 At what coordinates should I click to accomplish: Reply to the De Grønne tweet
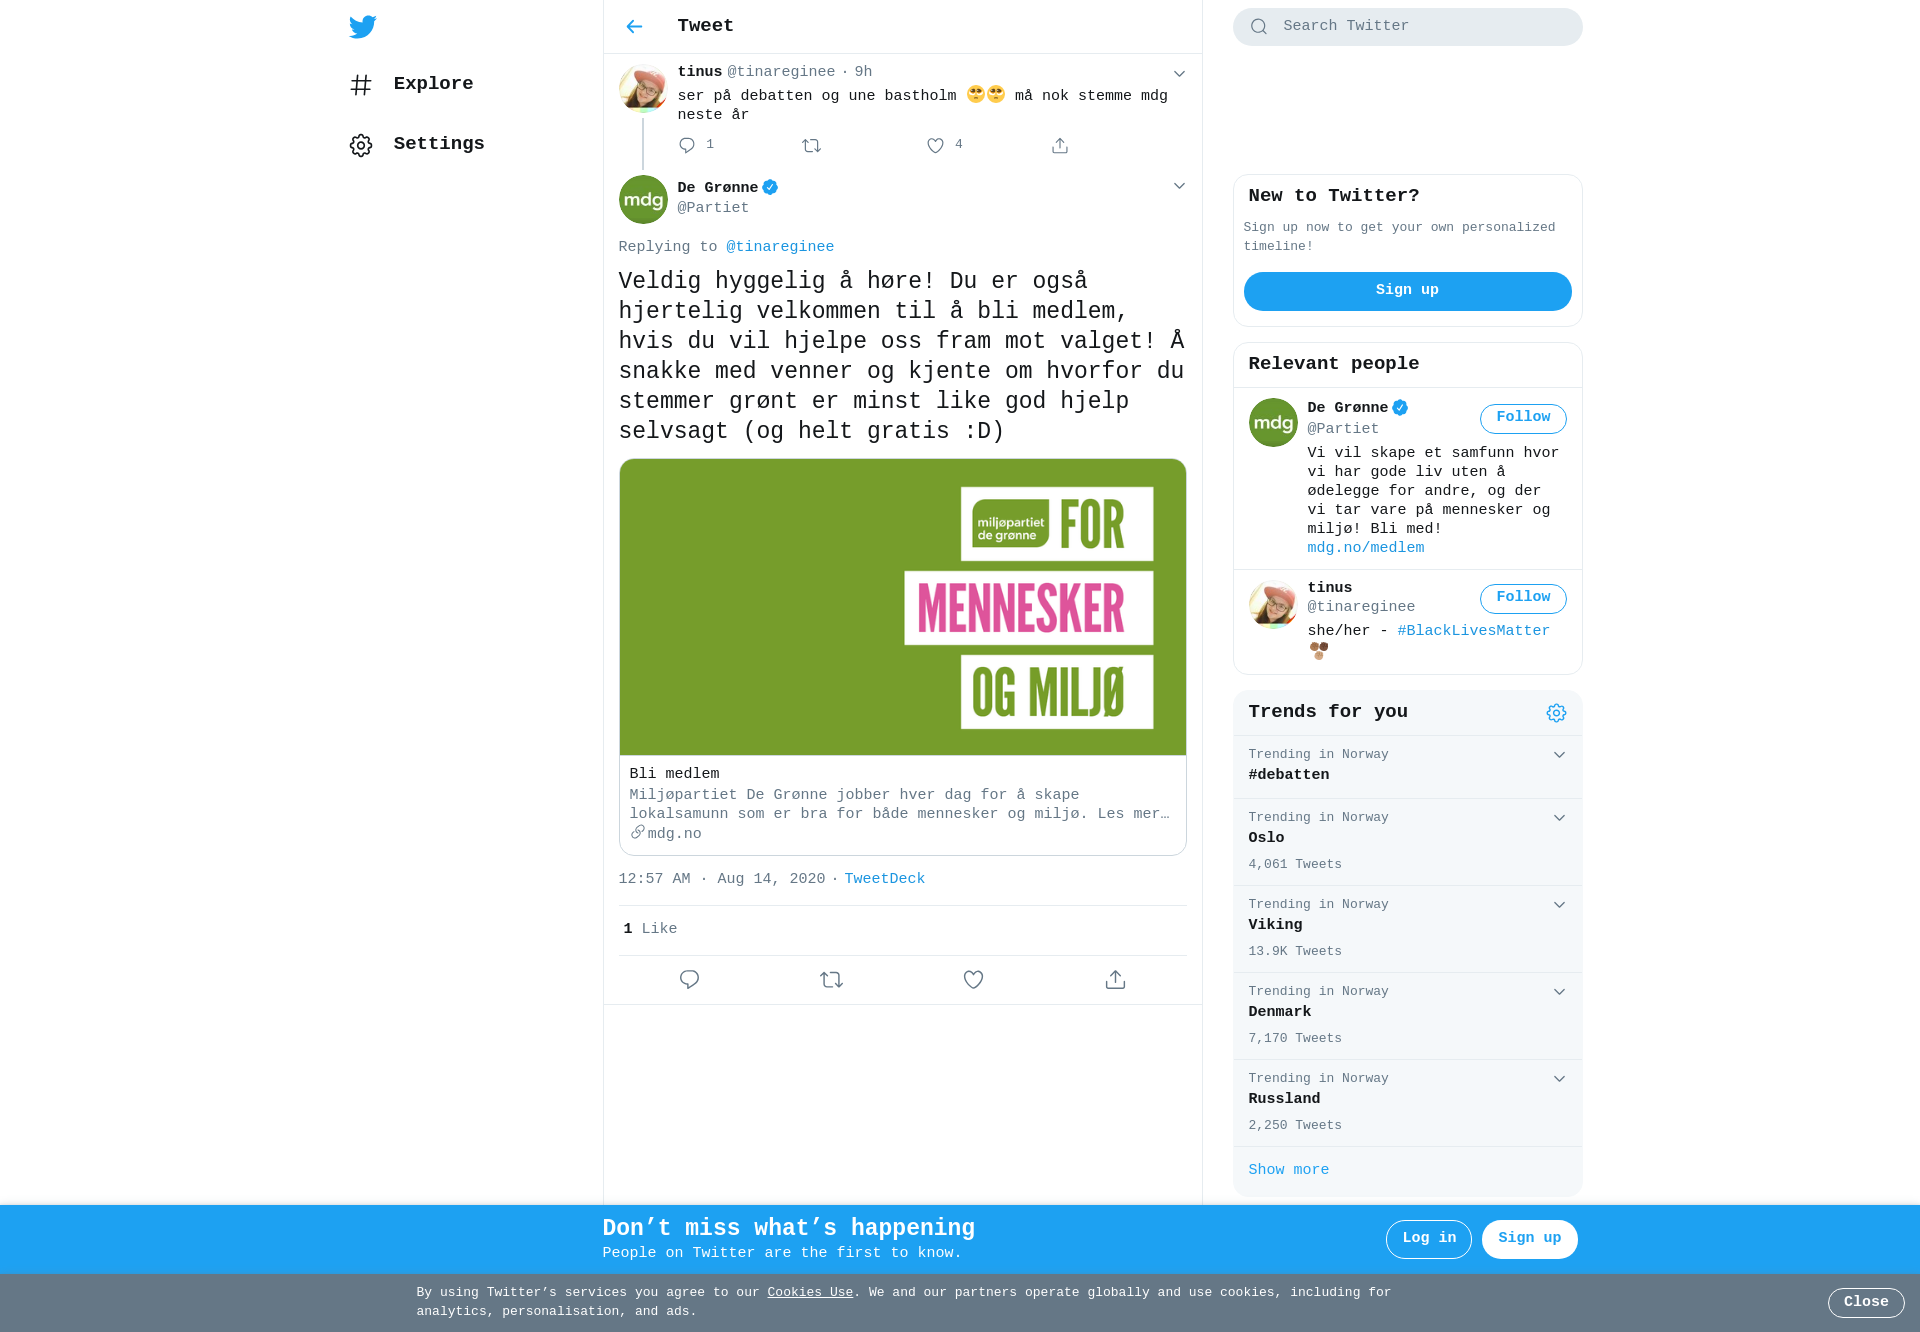pyautogui.click(x=689, y=980)
